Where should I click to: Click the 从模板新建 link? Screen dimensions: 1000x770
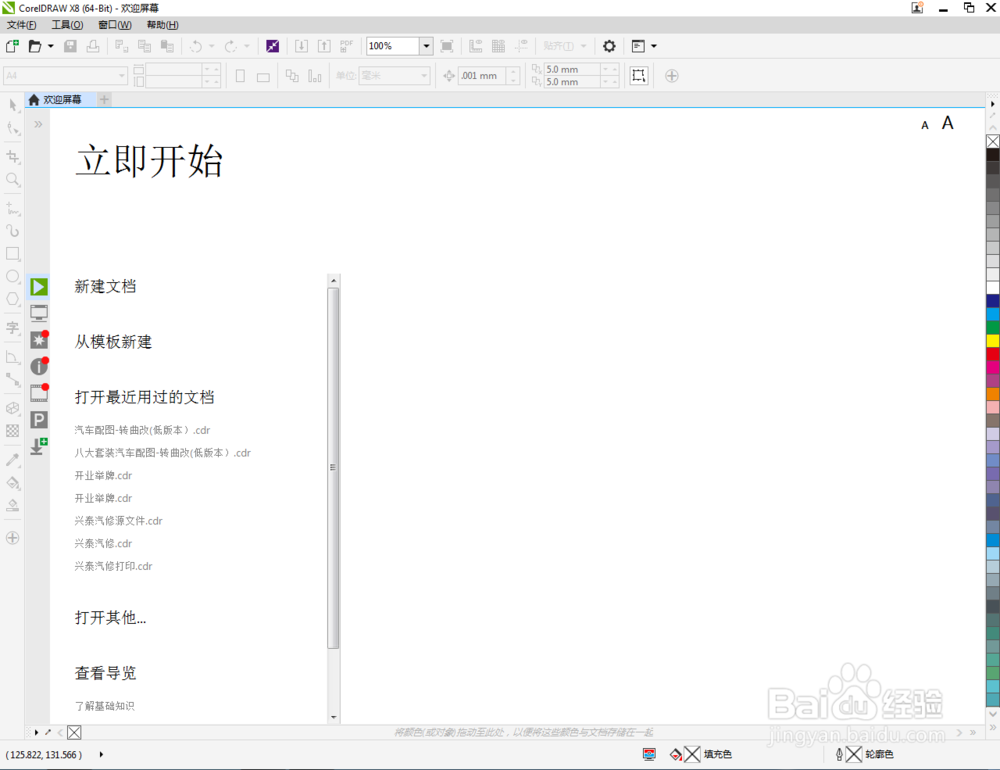click(x=113, y=342)
